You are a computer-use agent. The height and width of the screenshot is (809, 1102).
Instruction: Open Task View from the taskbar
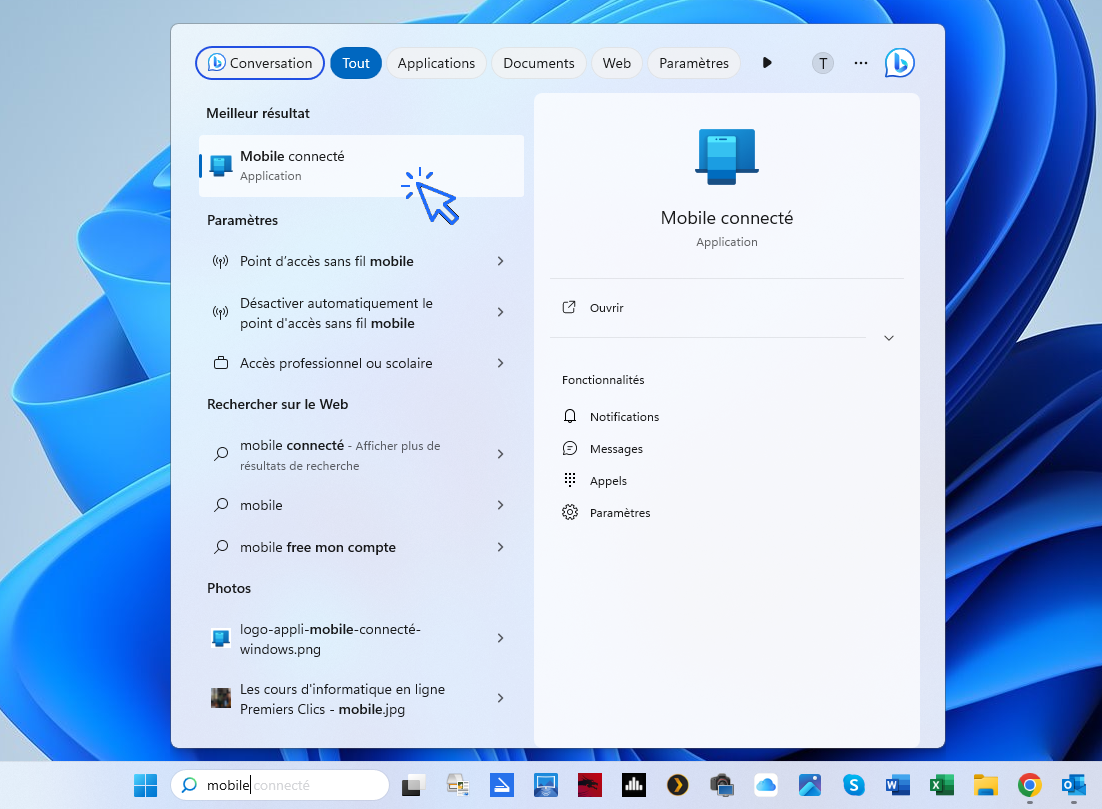pos(413,785)
